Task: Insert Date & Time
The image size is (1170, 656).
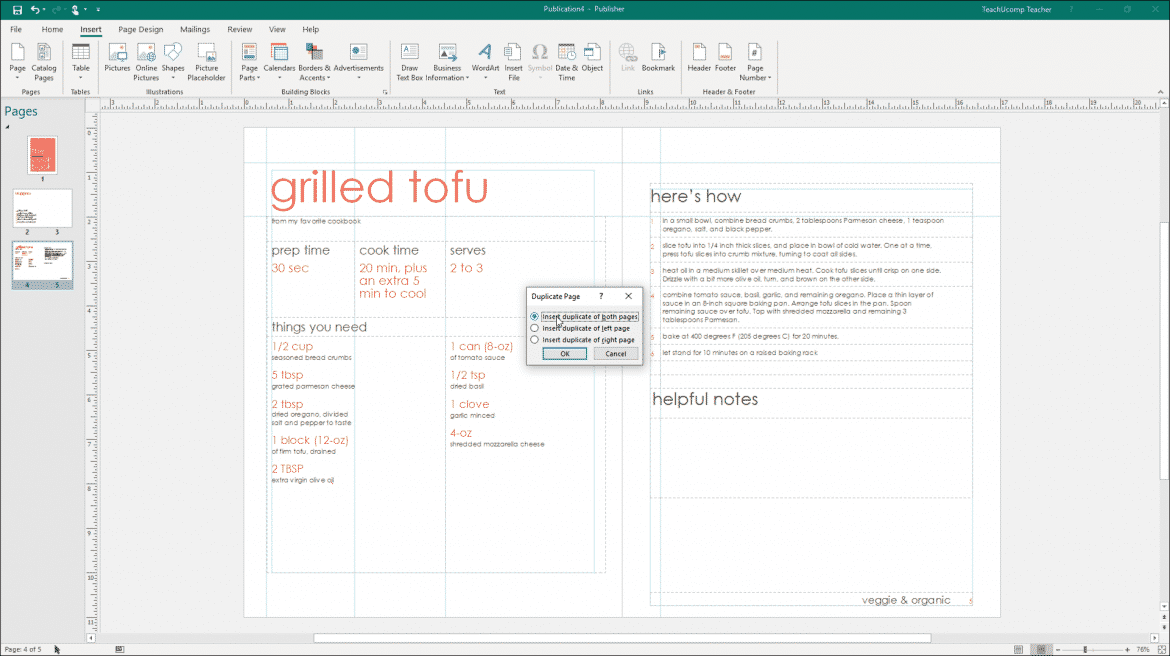Action: coord(566,60)
